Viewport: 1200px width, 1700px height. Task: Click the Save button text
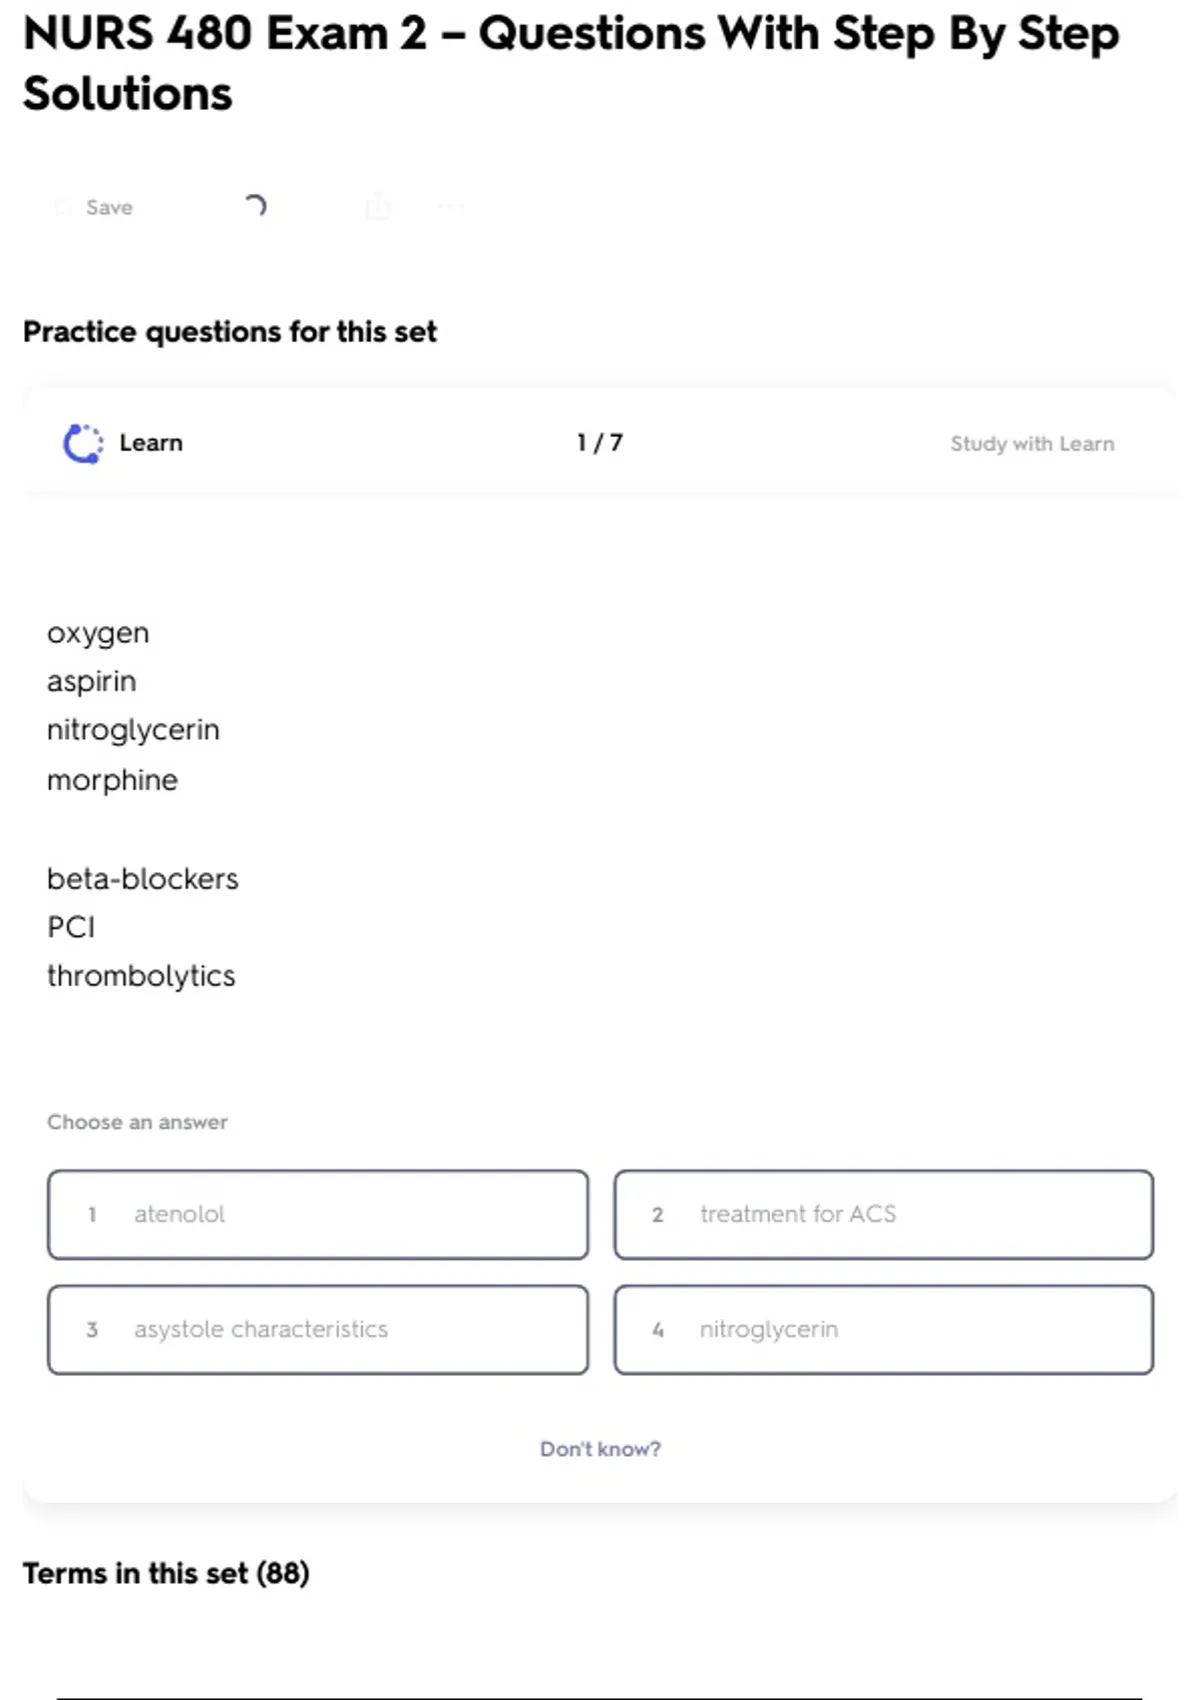[109, 207]
